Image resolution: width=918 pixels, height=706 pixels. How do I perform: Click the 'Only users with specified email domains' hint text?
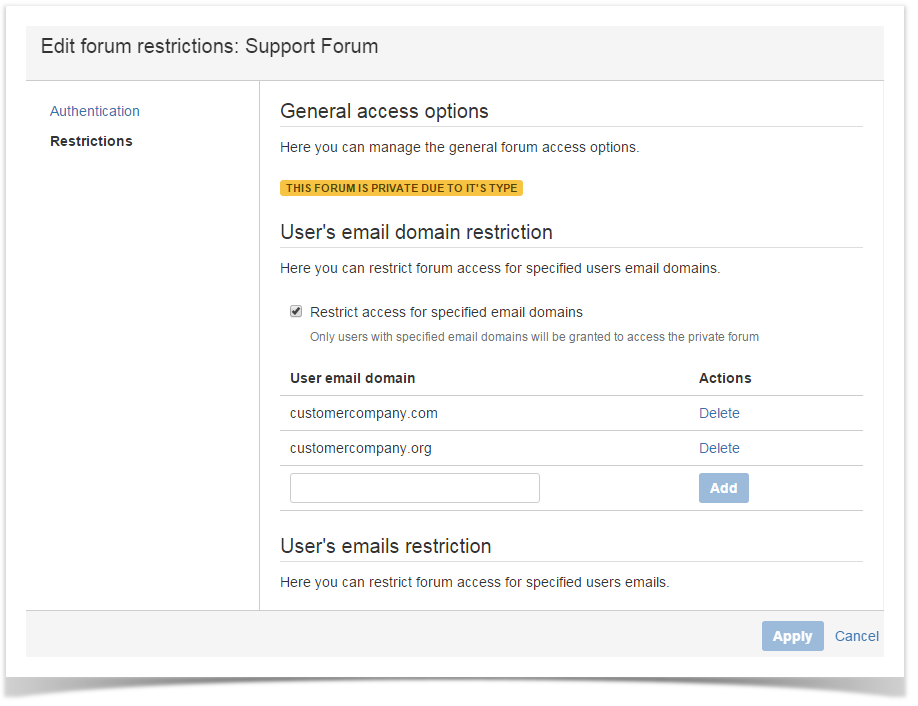click(534, 337)
